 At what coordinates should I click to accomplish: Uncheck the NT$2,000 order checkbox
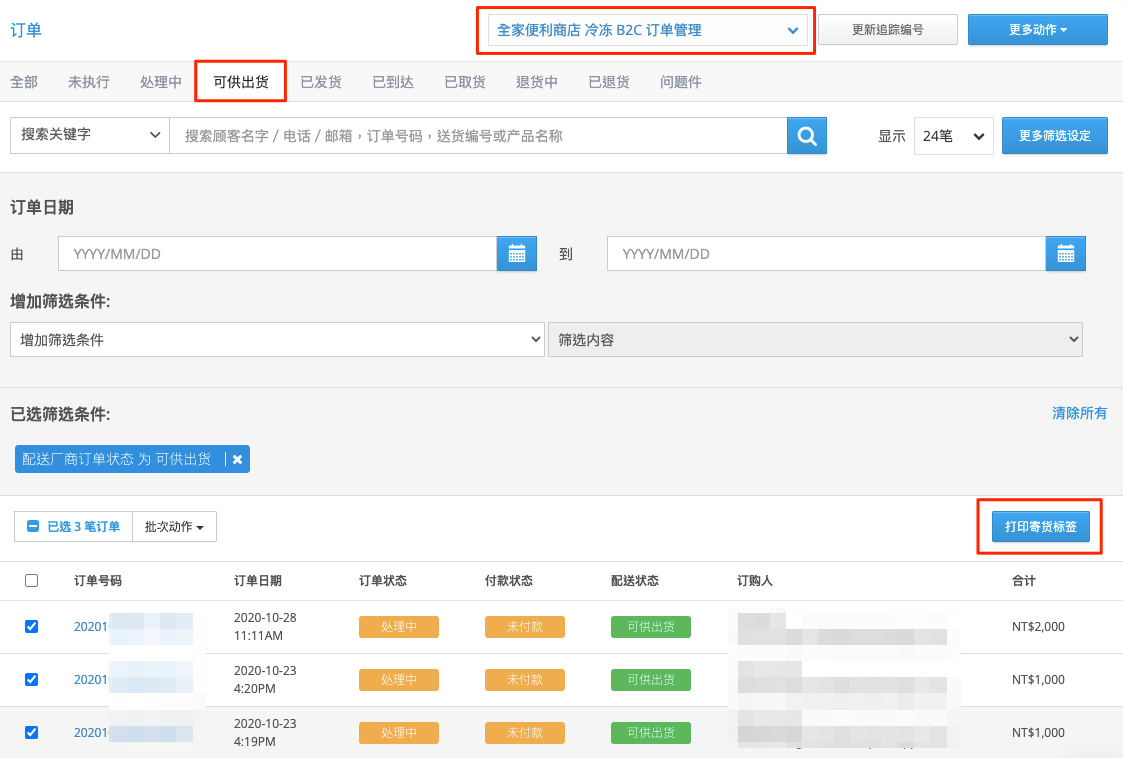pos(32,626)
